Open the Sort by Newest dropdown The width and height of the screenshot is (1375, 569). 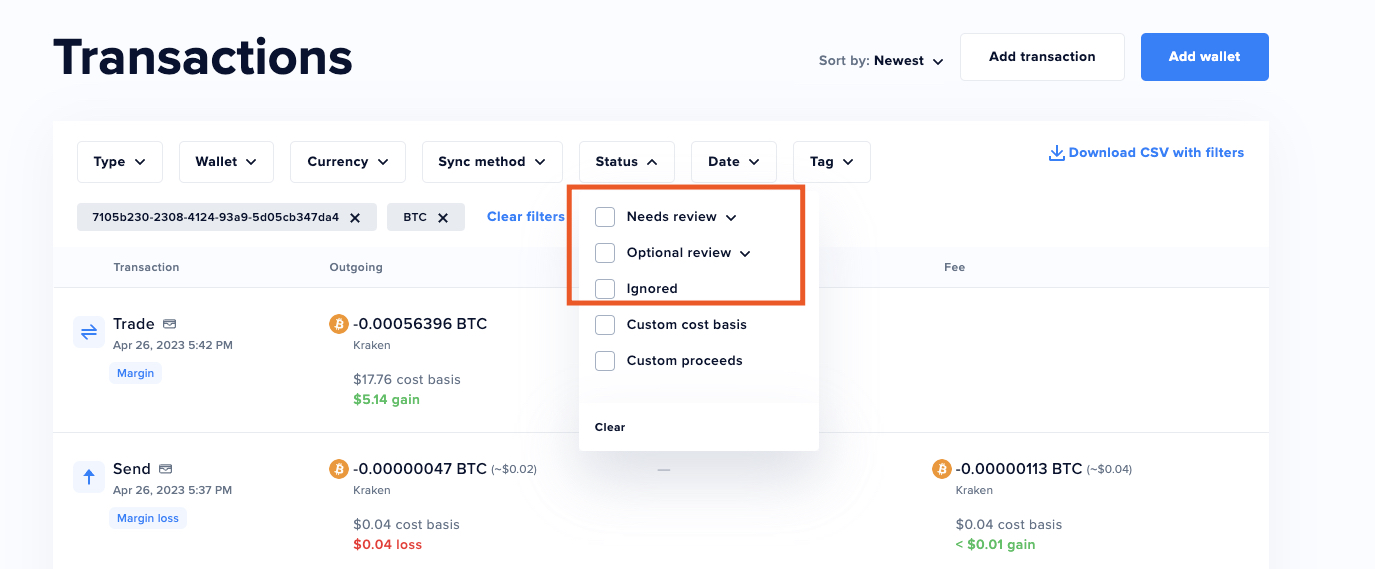coord(881,61)
